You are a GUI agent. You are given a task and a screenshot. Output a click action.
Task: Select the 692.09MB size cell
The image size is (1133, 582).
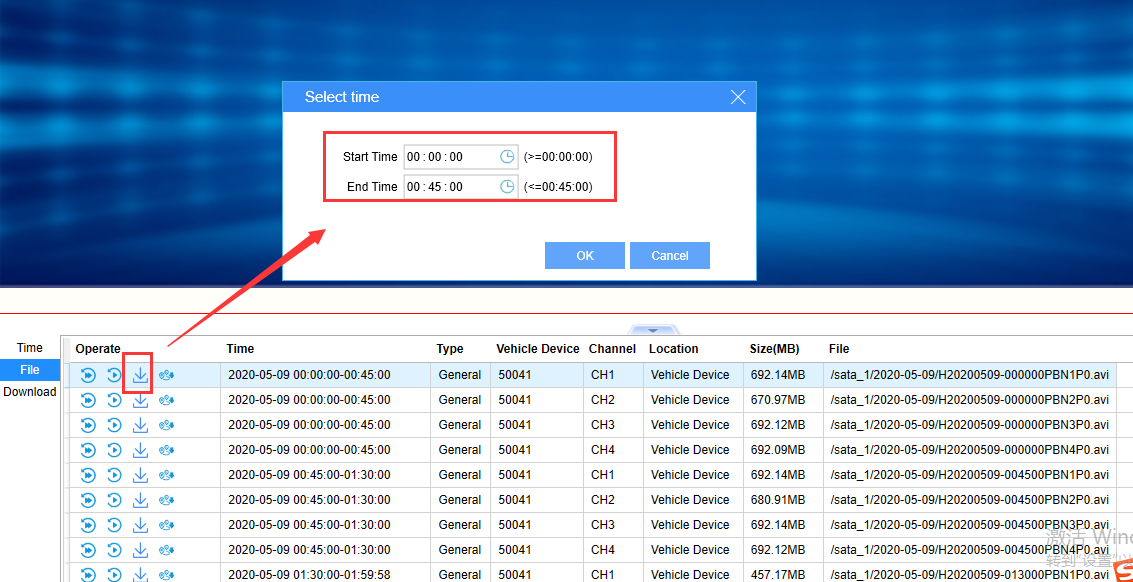tap(783, 450)
